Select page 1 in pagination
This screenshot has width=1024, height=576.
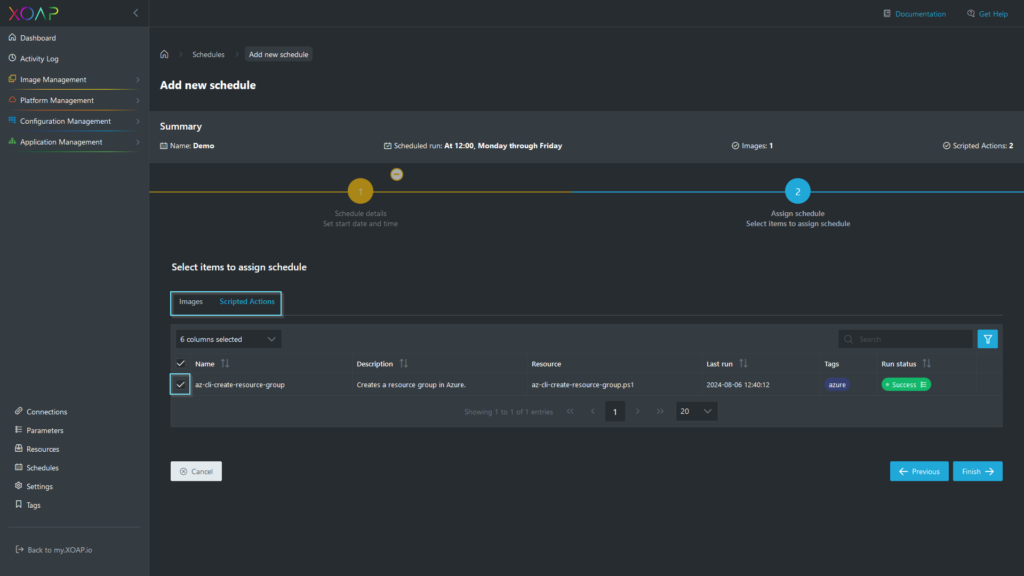(x=615, y=411)
